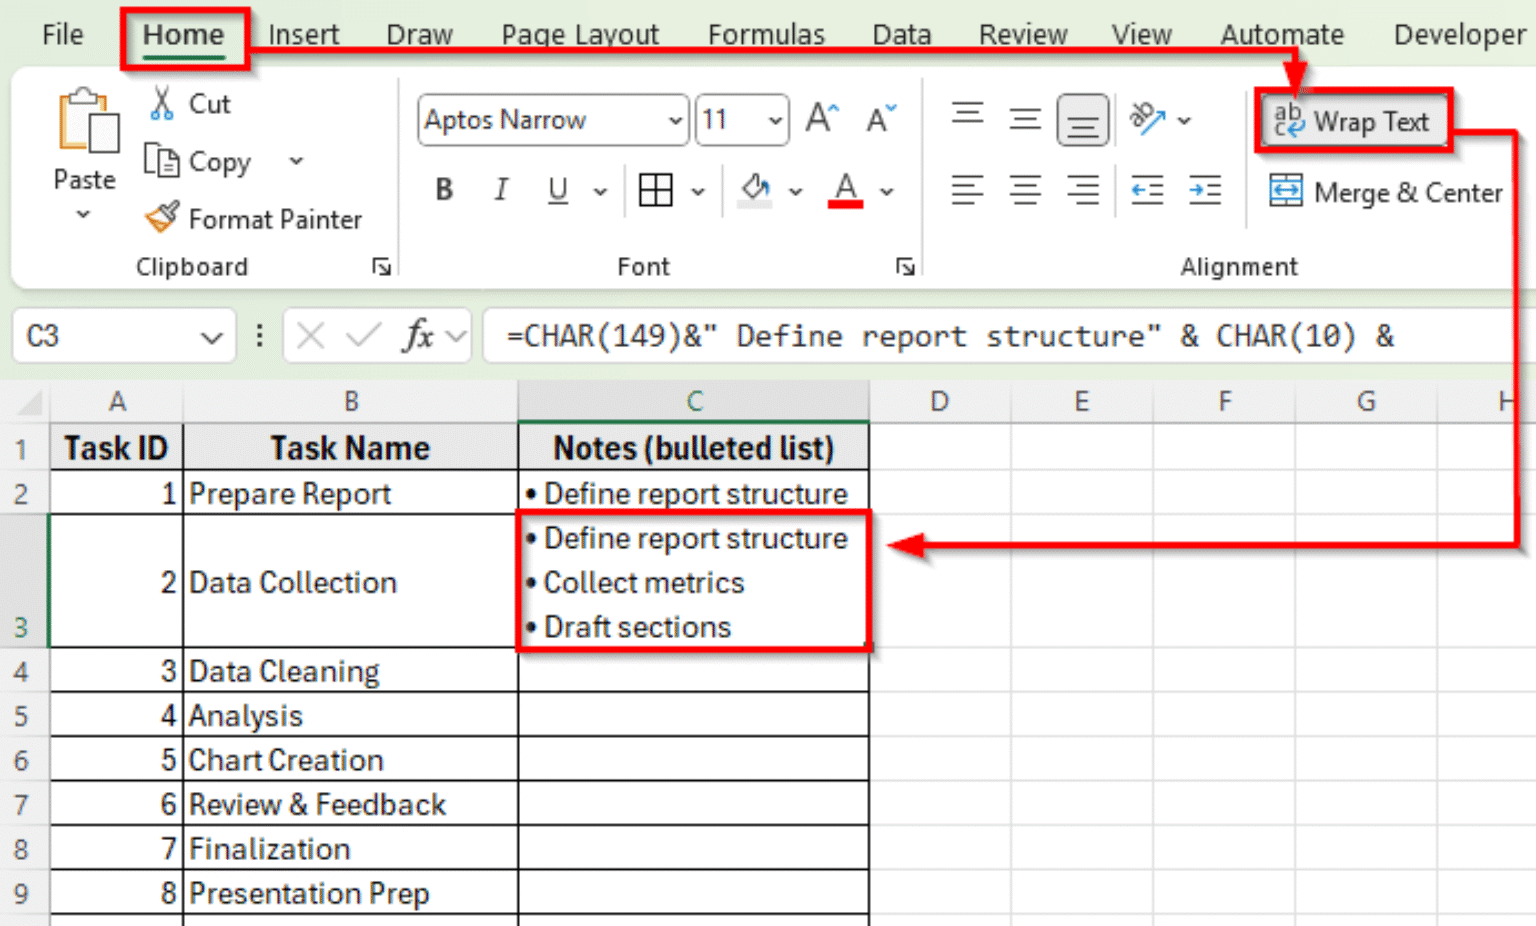Increase the cell indent
This screenshot has width=1536, height=926.
[1205, 189]
